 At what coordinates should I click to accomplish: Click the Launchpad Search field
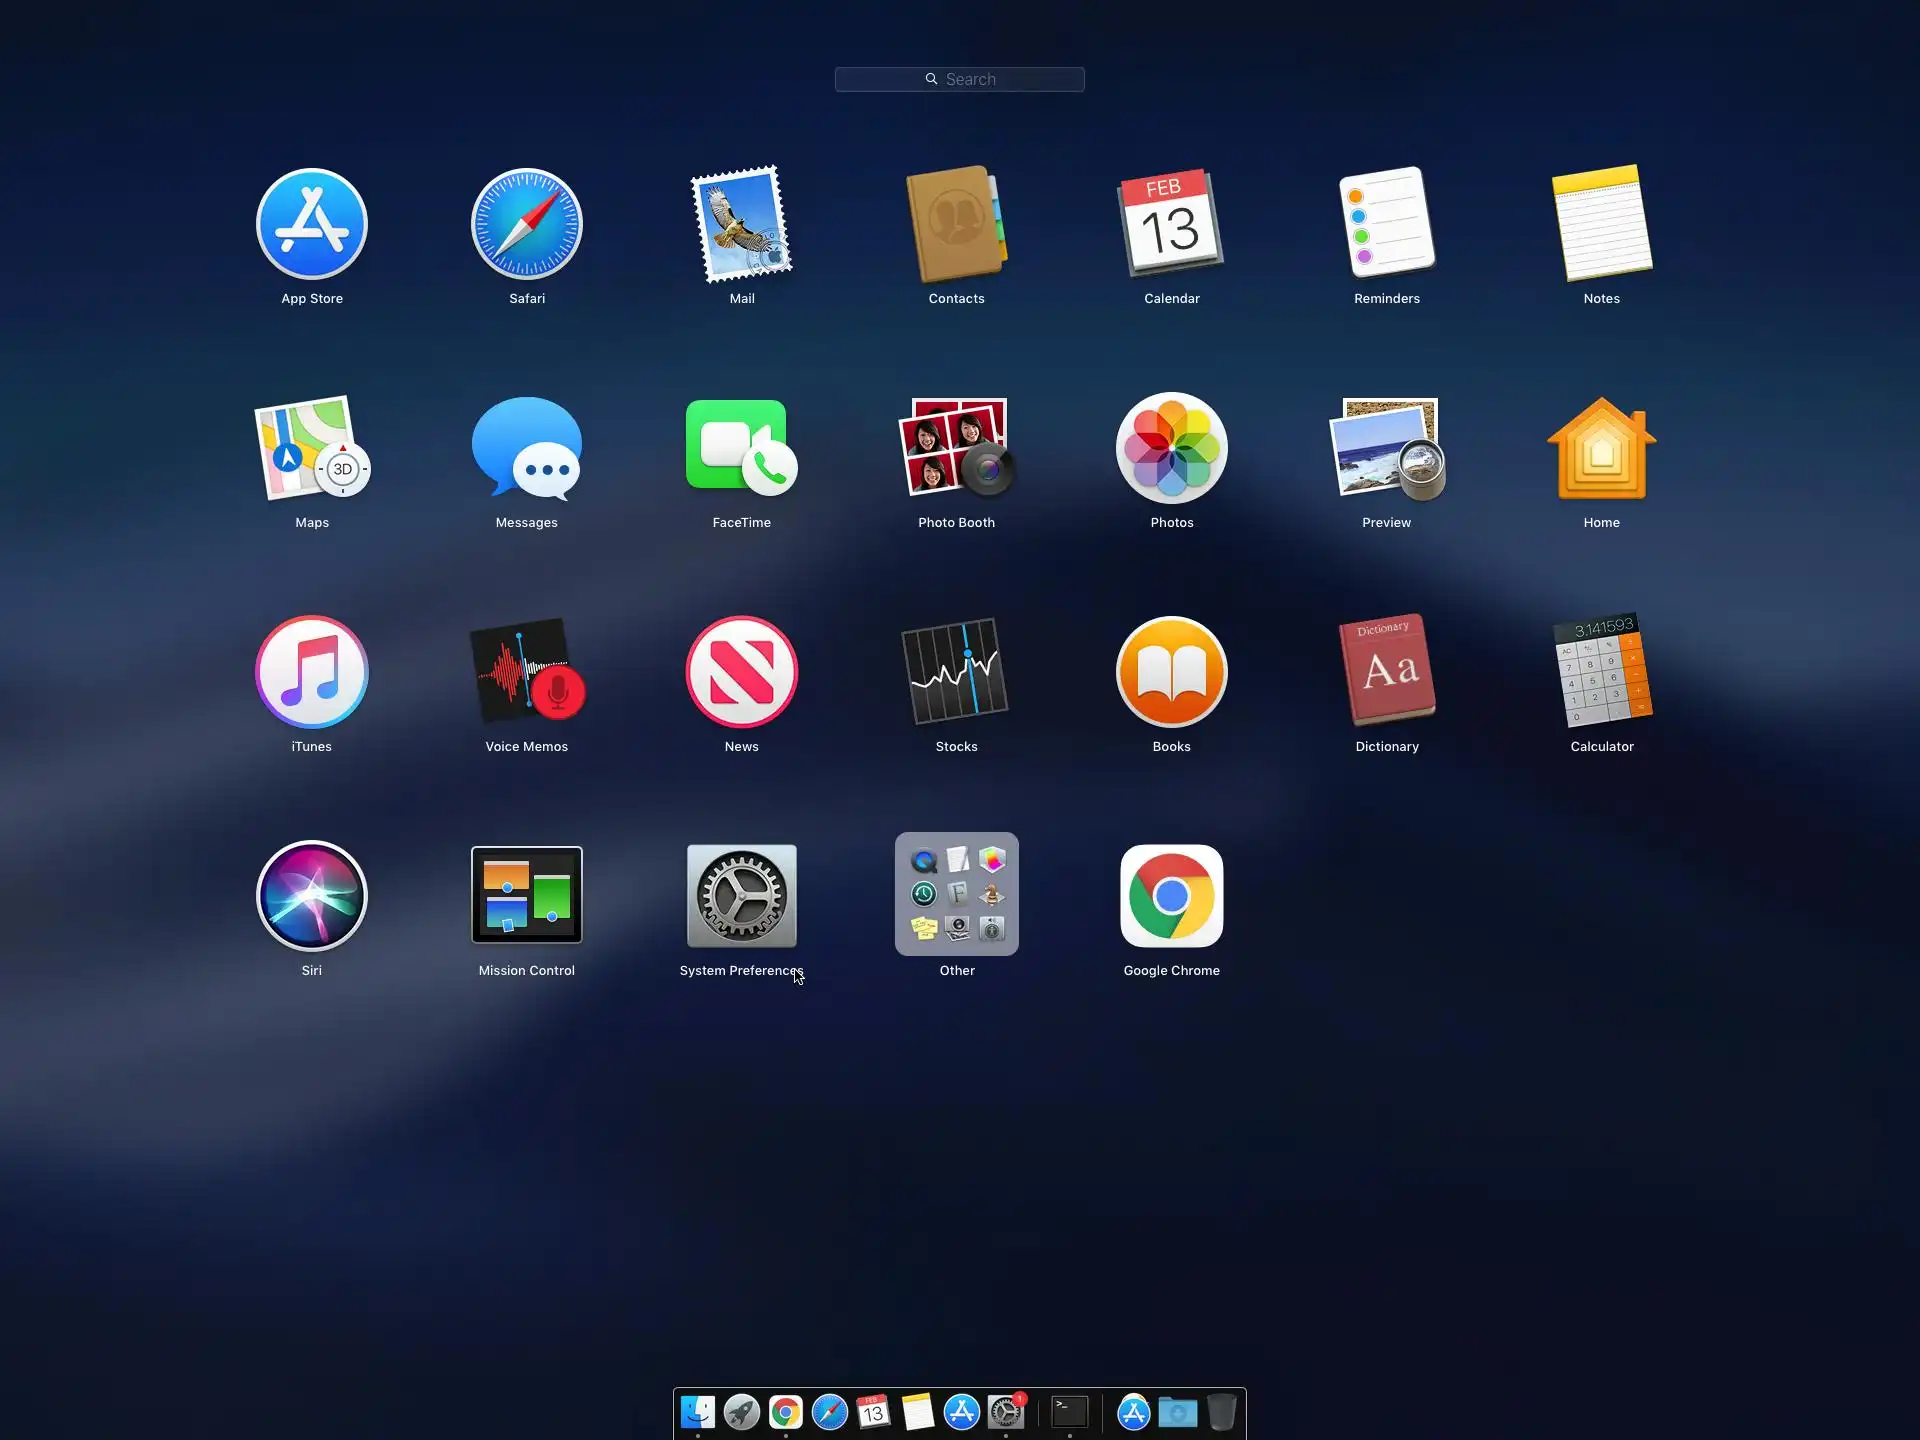pyautogui.click(x=960, y=79)
